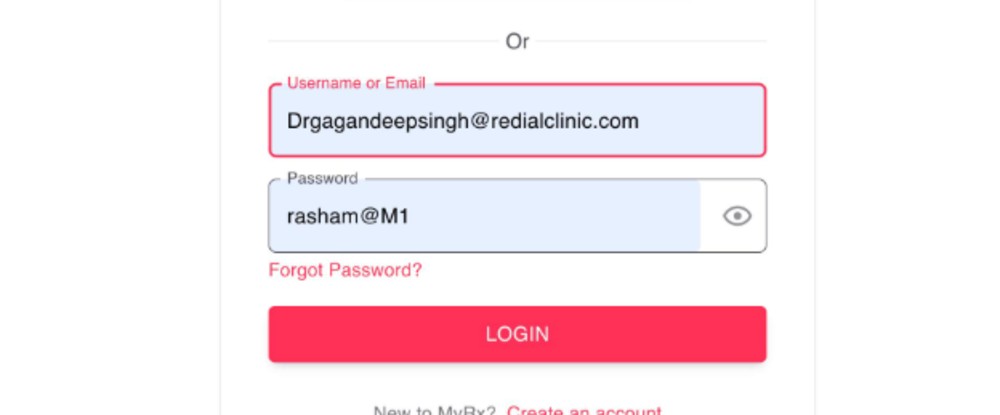The height and width of the screenshot is (415, 1000).
Task: Click the 'Password' floating label
Action: 322,178
